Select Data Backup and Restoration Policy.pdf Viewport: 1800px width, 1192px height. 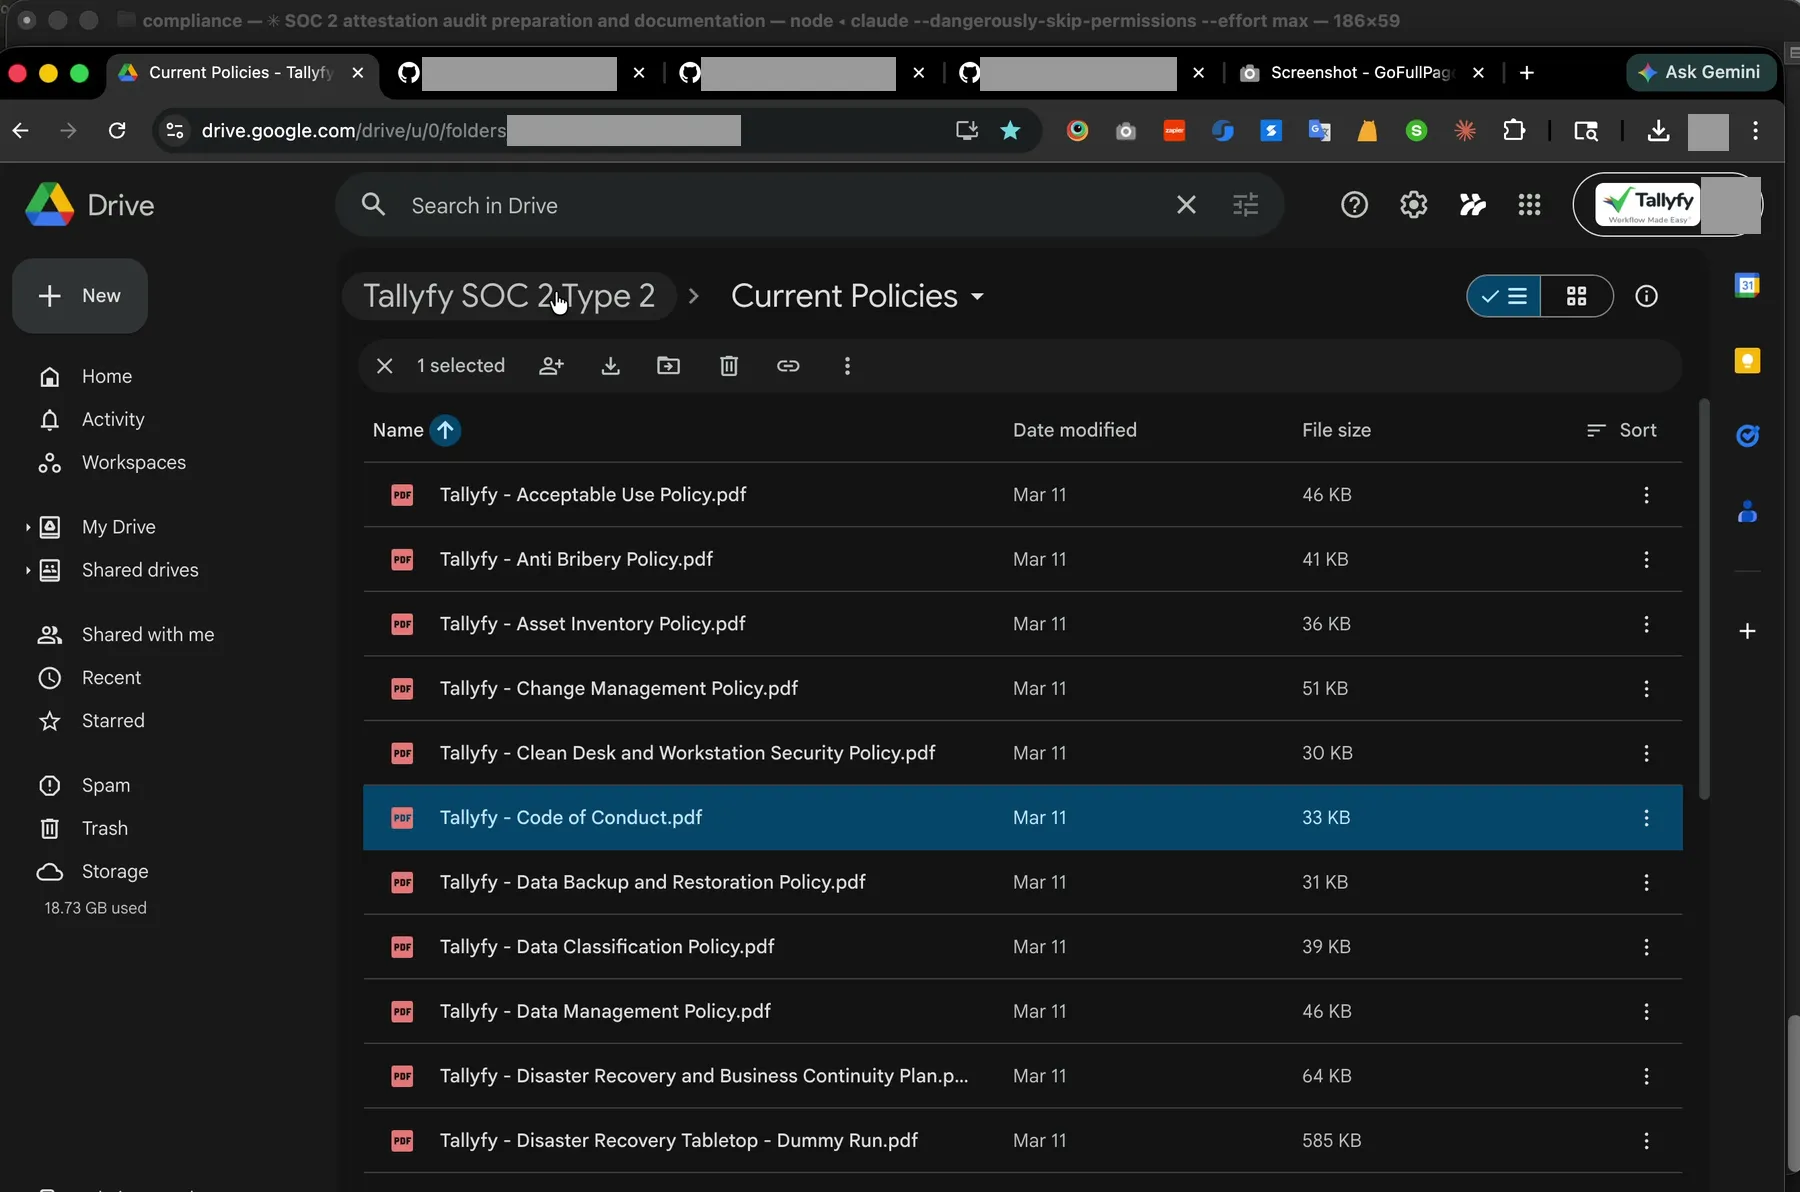[1022, 883]
